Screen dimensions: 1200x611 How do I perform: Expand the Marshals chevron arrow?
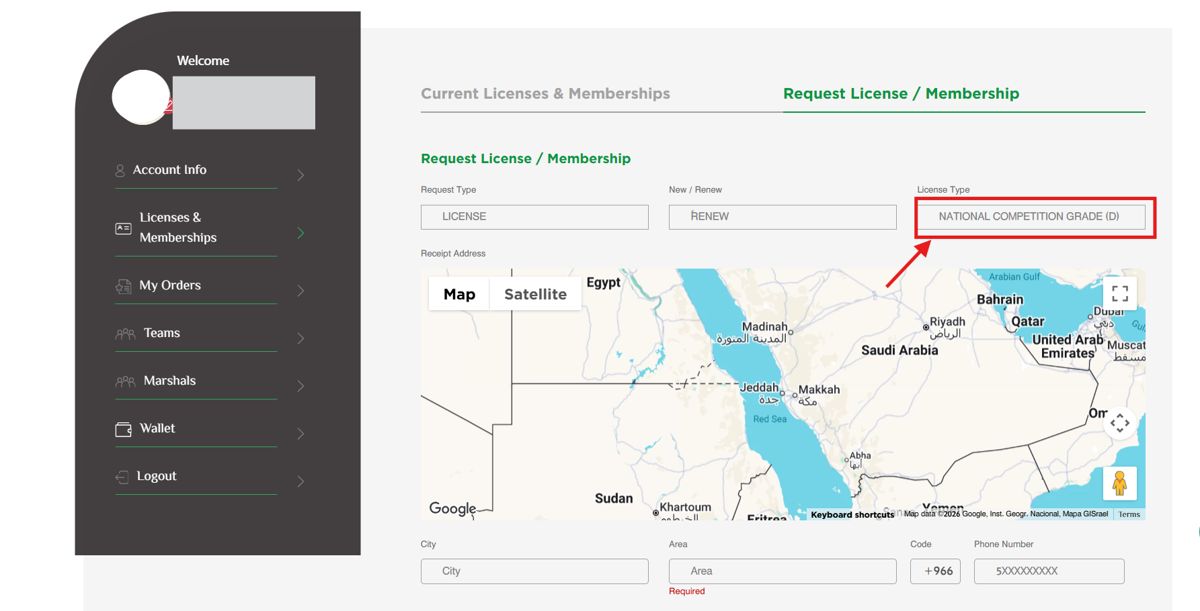tap(301, 386)
